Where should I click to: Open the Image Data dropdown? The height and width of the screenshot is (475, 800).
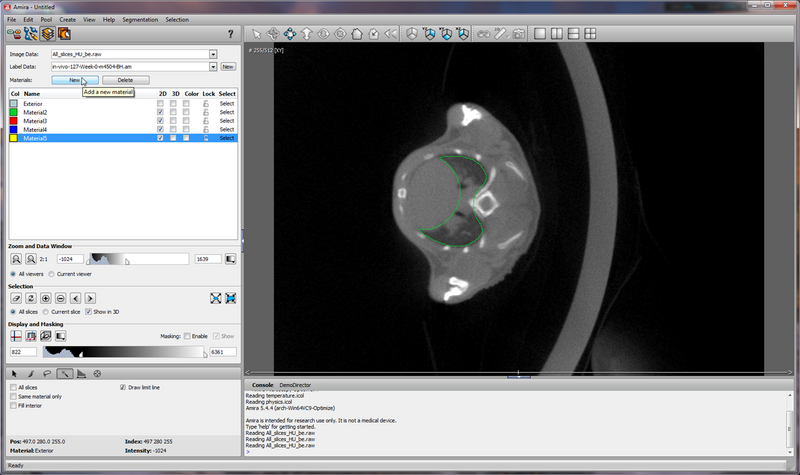[x=213, y=54]
